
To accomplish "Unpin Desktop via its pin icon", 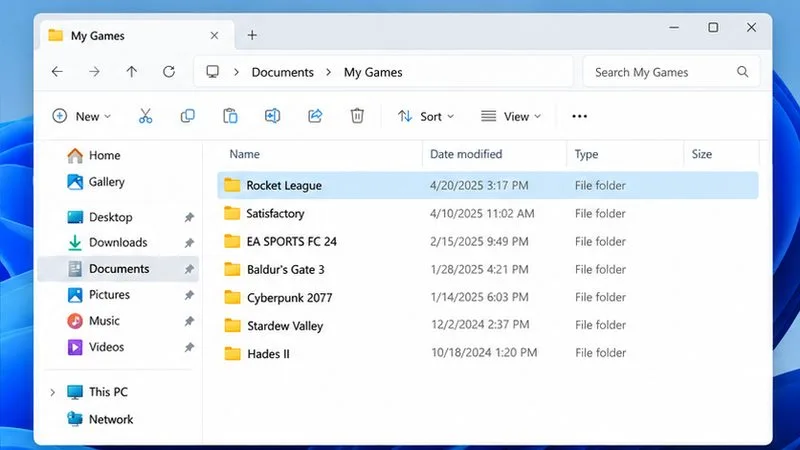I will coord(189,217).
